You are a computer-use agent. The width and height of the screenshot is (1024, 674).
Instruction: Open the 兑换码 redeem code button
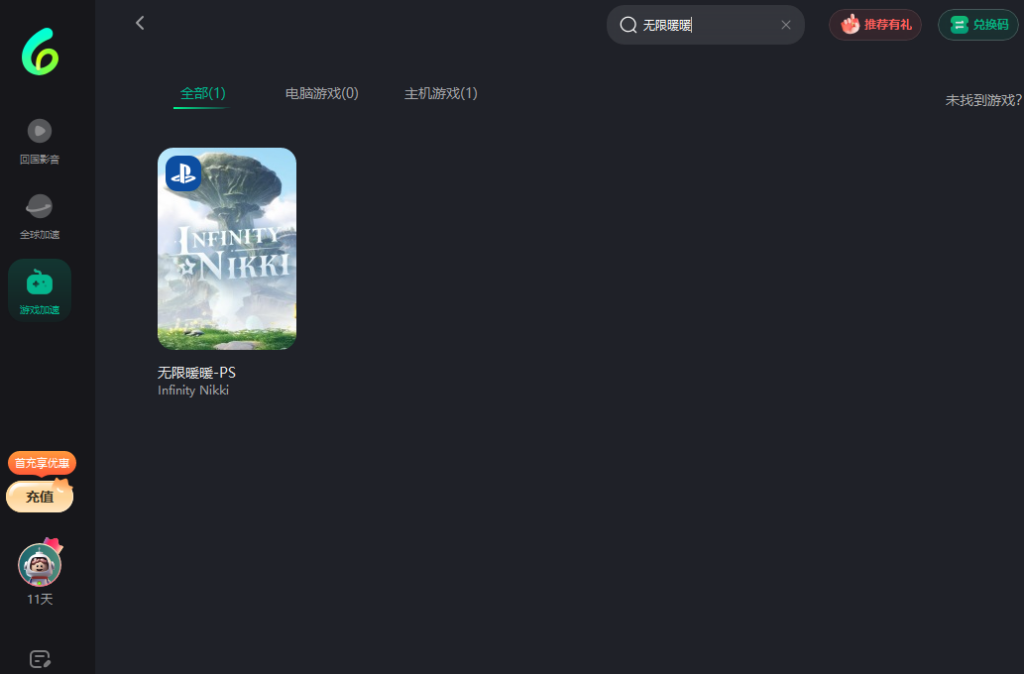[x=978, y=25]
